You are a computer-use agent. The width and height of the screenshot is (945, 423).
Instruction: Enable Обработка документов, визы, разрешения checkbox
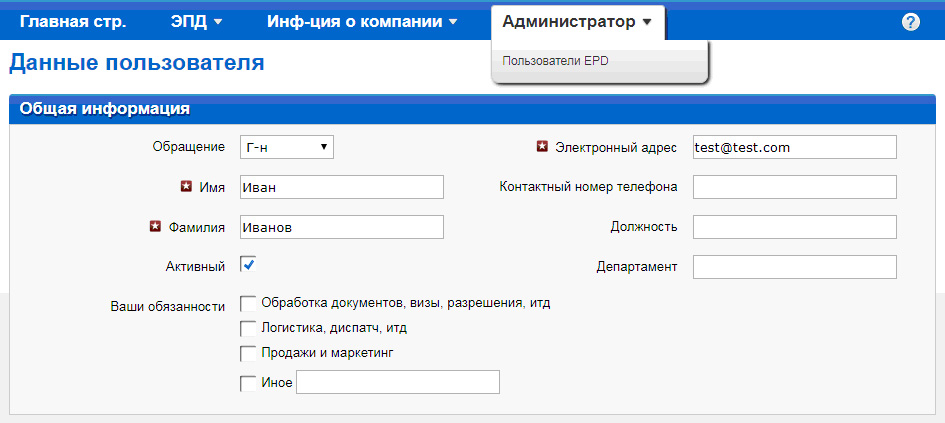point(248,303)
